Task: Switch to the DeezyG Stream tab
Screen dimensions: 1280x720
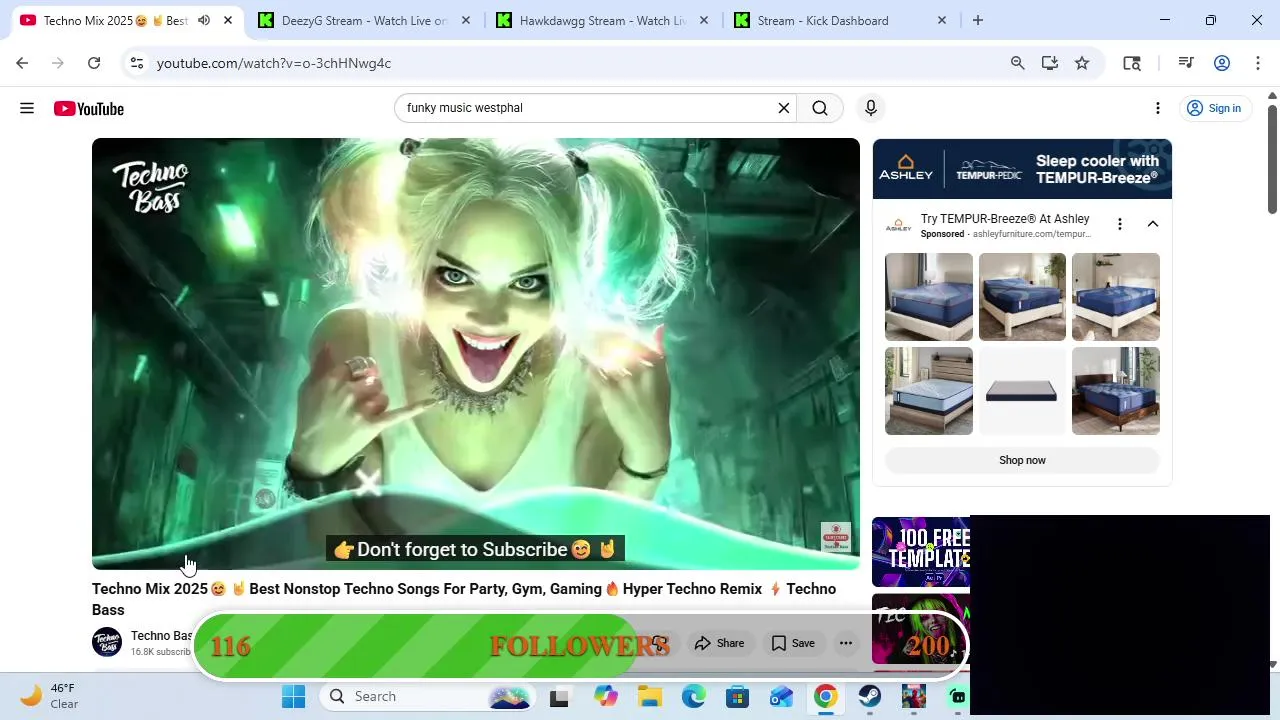Action: pos(364,20)
